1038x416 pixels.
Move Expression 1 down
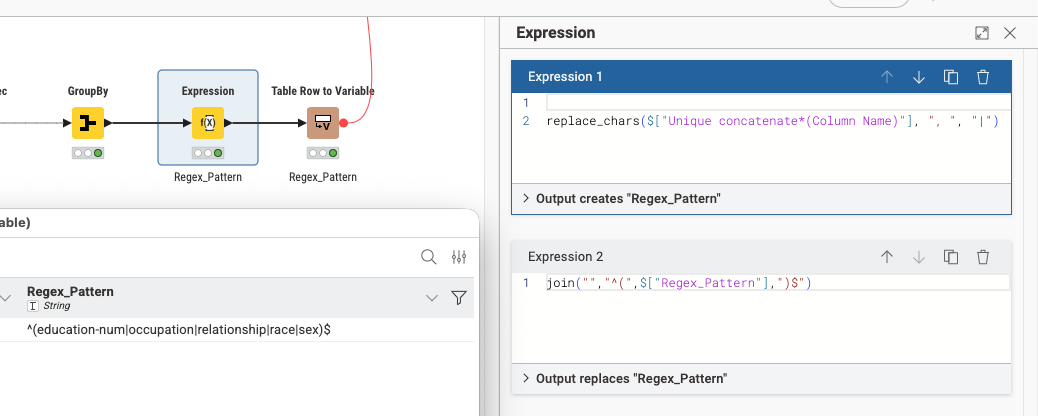click(x=918, y=77)
